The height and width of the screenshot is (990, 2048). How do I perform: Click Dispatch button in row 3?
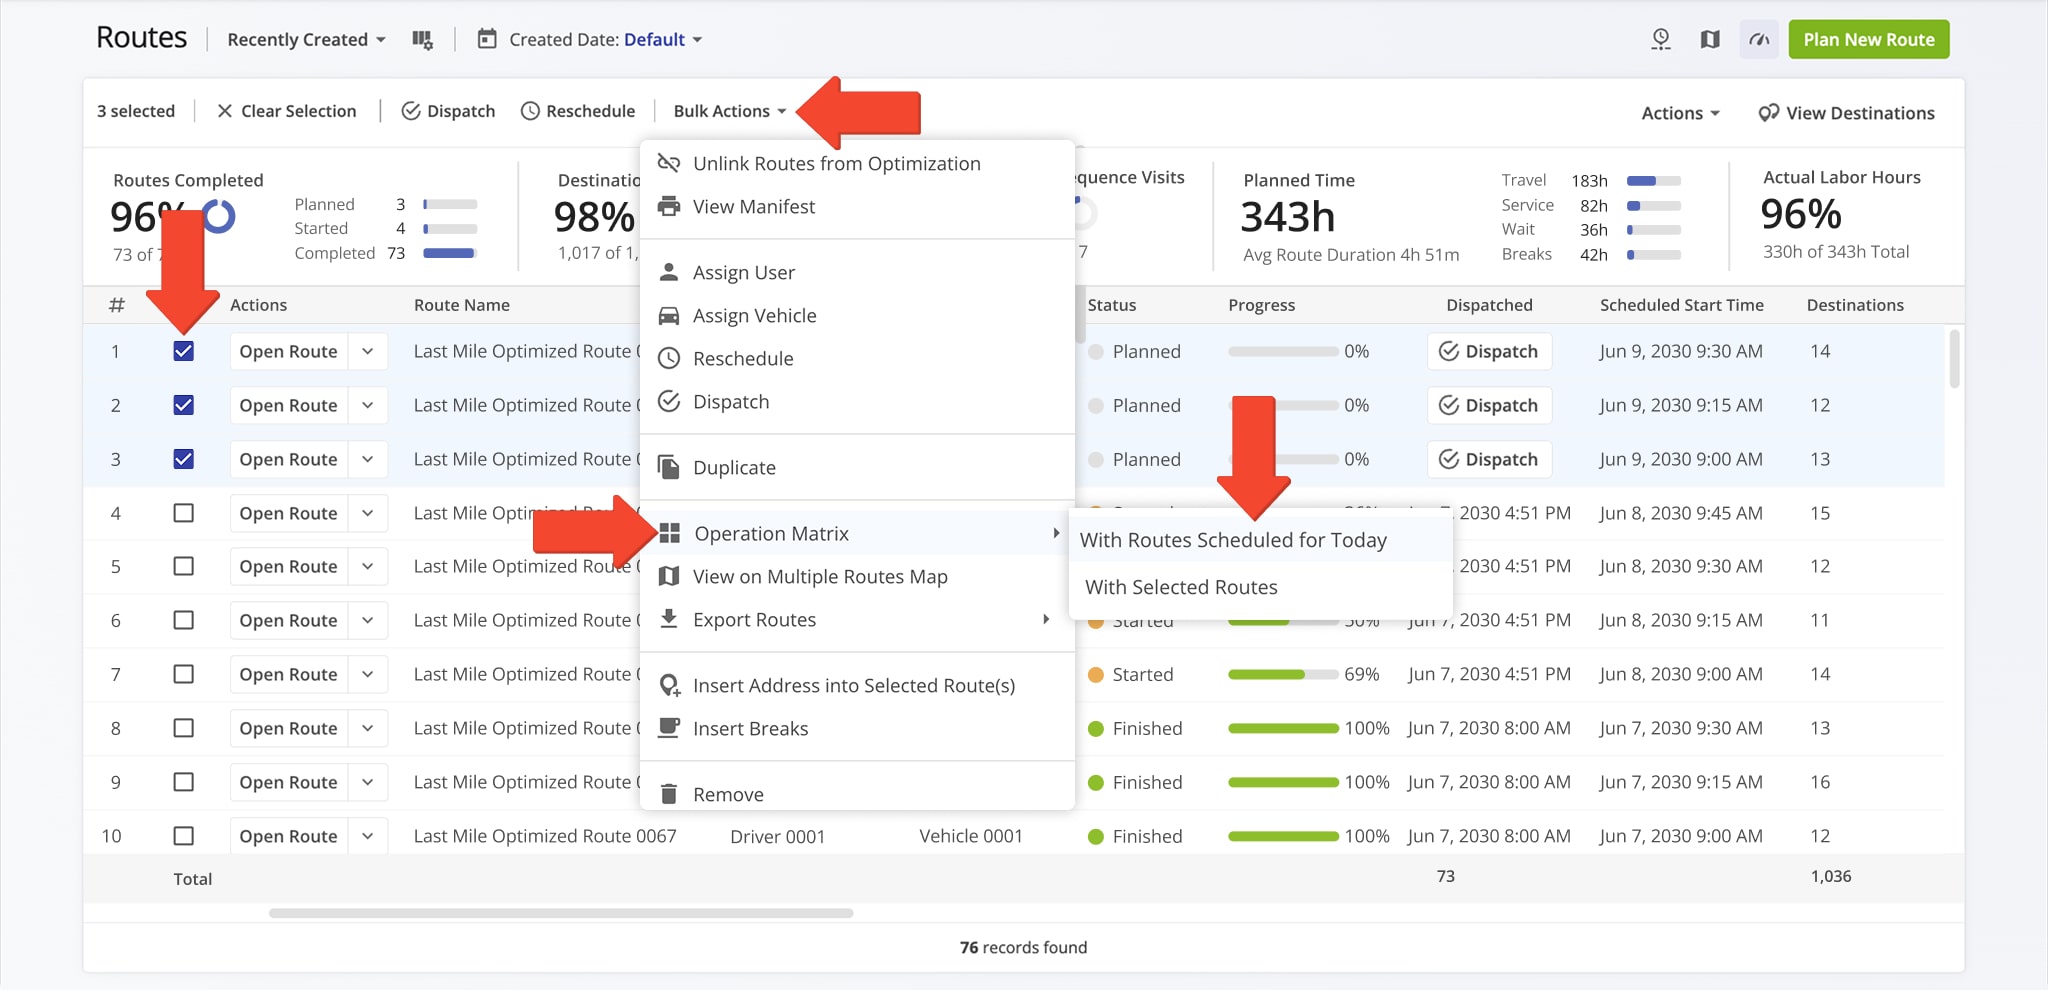[x=1489, y=459]
